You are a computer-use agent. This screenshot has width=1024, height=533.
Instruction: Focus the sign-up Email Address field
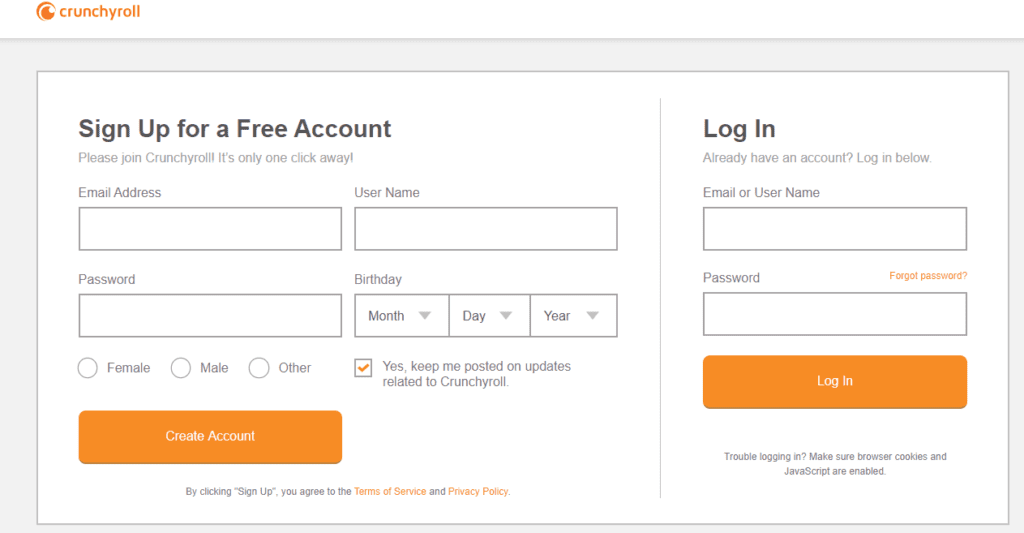click(x=210, y=229)
